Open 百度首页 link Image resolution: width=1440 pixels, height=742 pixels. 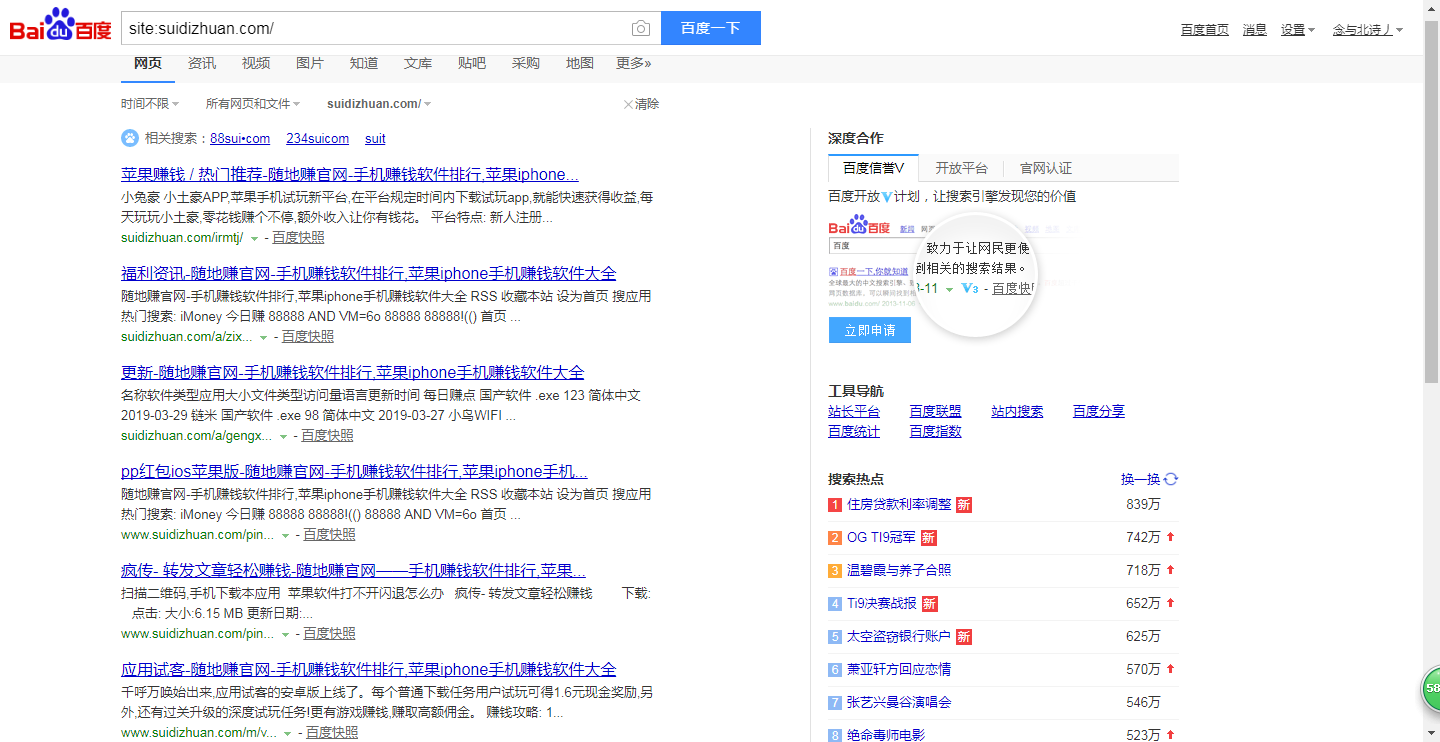coord(1205,30)
